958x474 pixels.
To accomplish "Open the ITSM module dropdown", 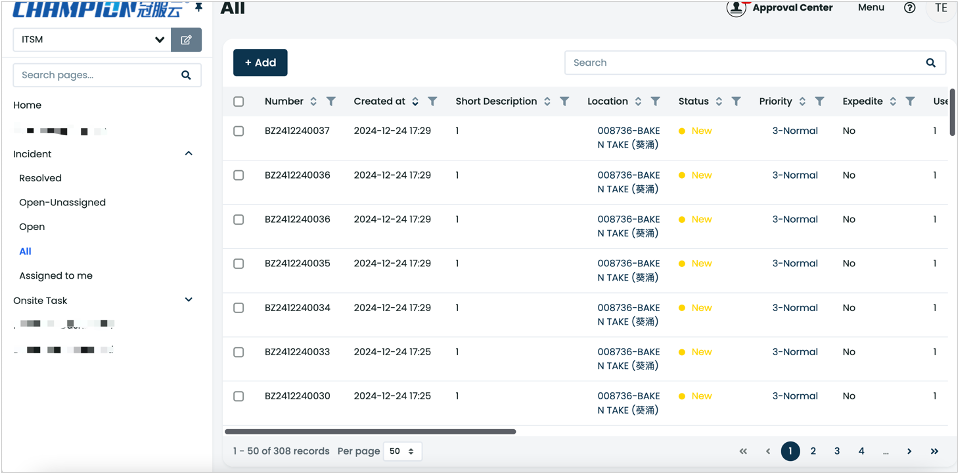I will [92, 40].
